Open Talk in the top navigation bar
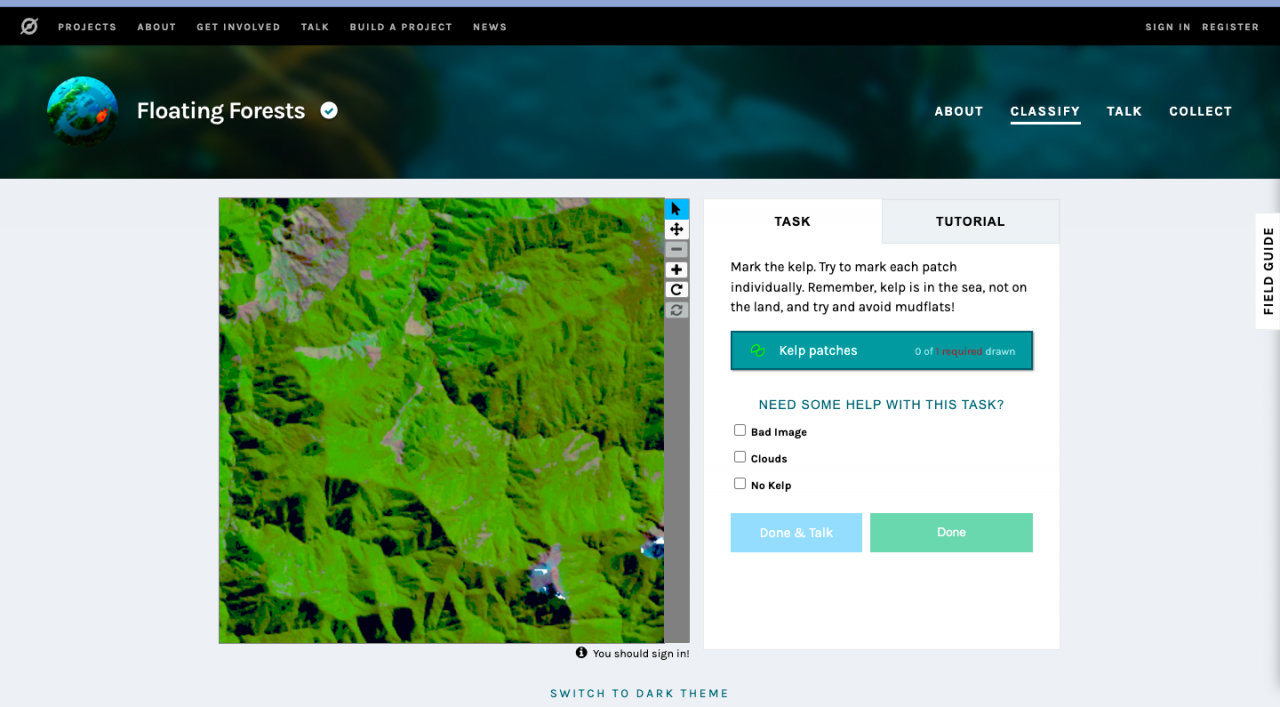 tap(315, 27)
